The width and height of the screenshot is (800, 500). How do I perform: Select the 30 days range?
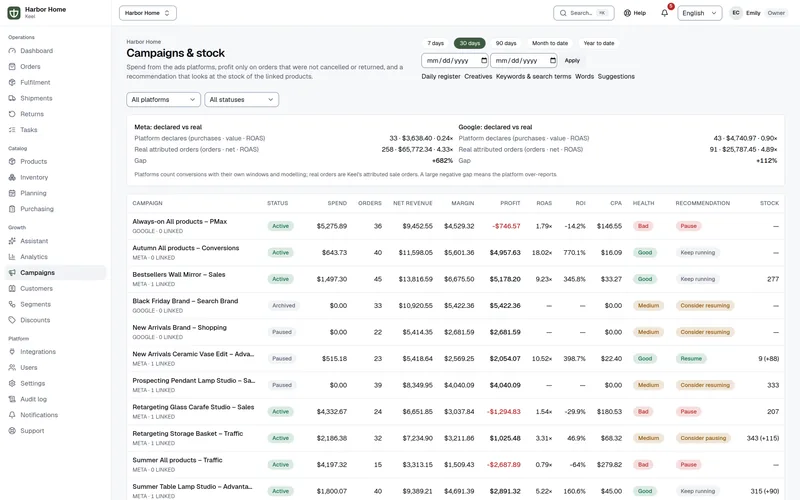469,43
